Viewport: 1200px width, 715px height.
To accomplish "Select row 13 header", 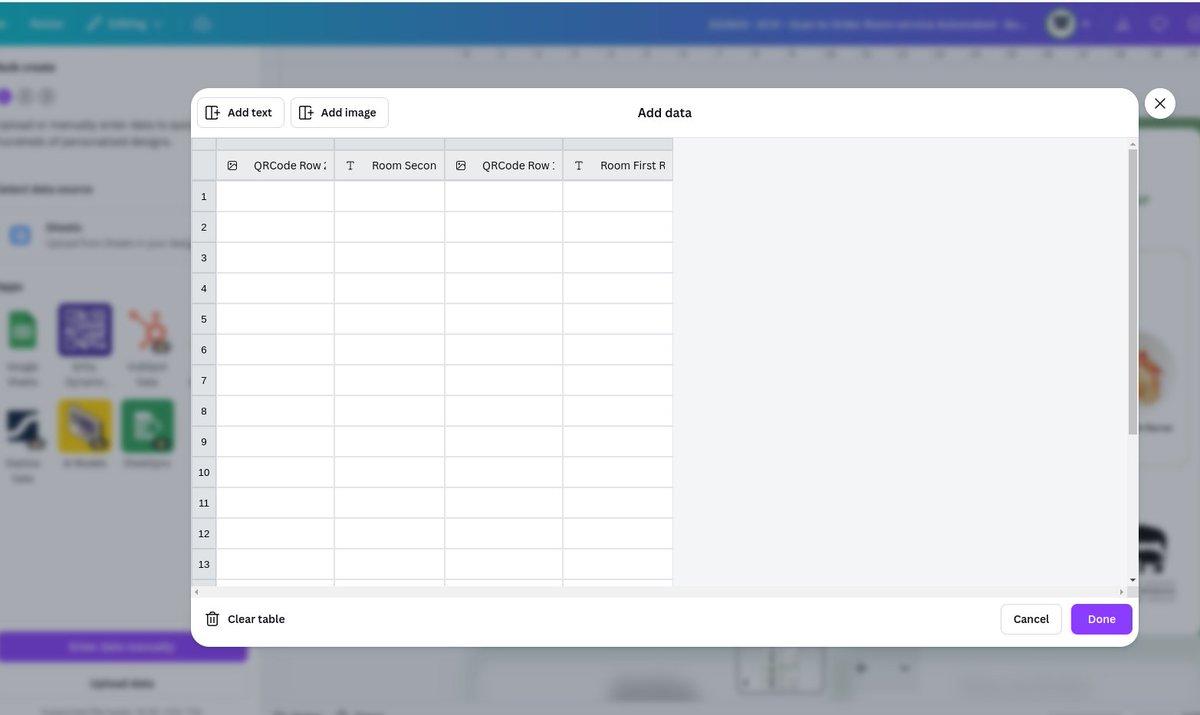I will click(x=204, y=564).
